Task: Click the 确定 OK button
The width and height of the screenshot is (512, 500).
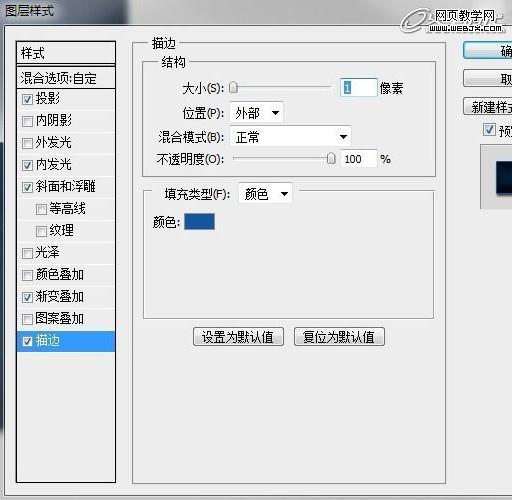Action: point(488,51)
